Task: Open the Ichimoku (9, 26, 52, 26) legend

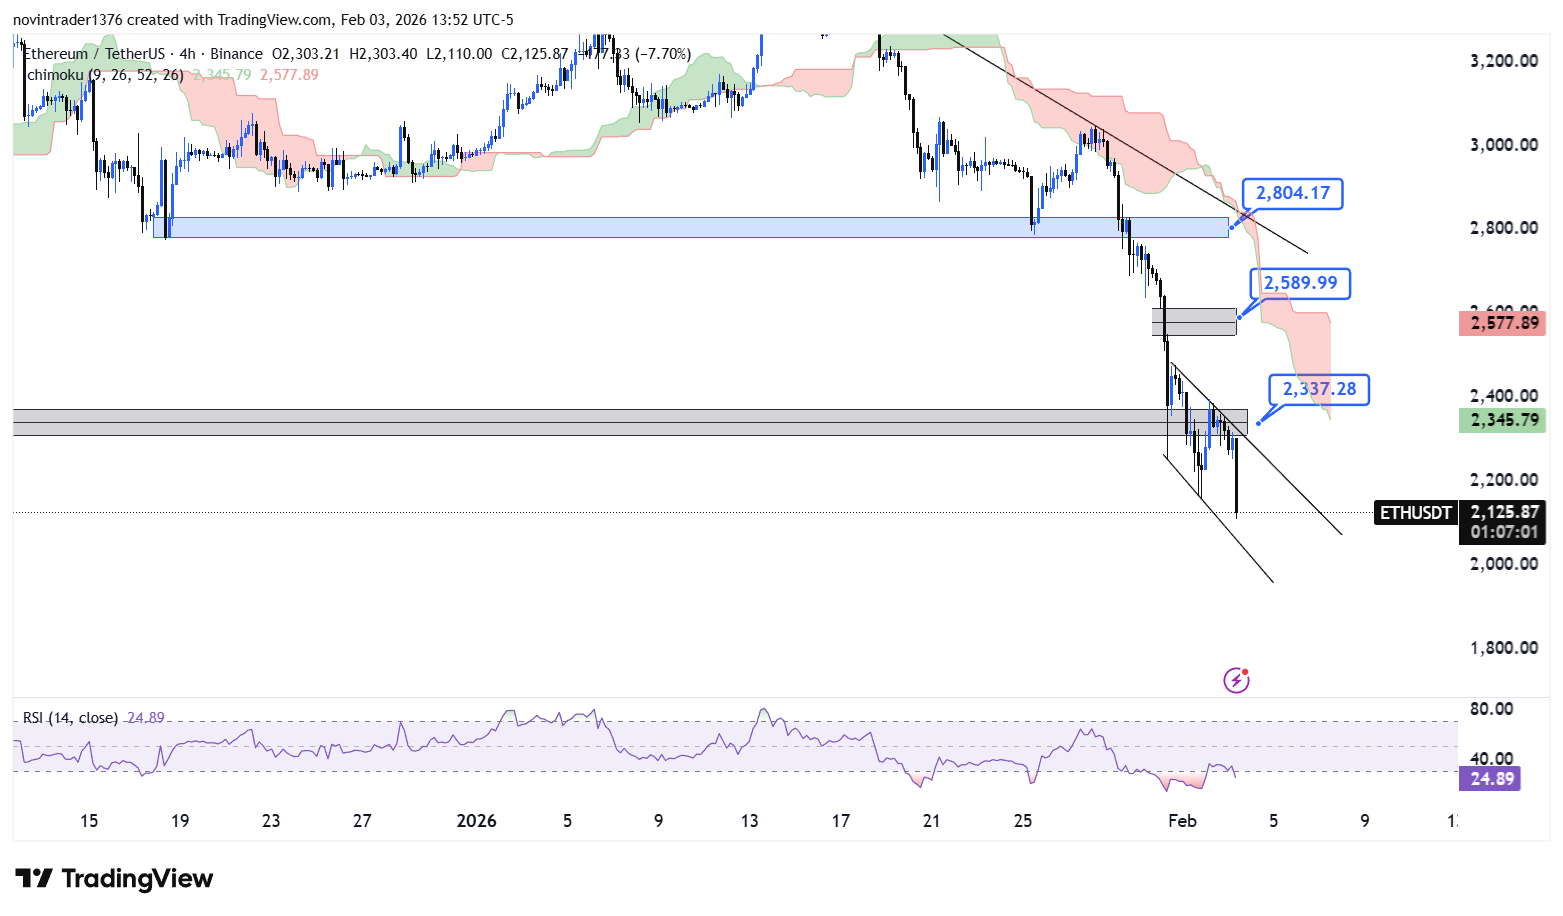Action: click(x=104, y=75)
